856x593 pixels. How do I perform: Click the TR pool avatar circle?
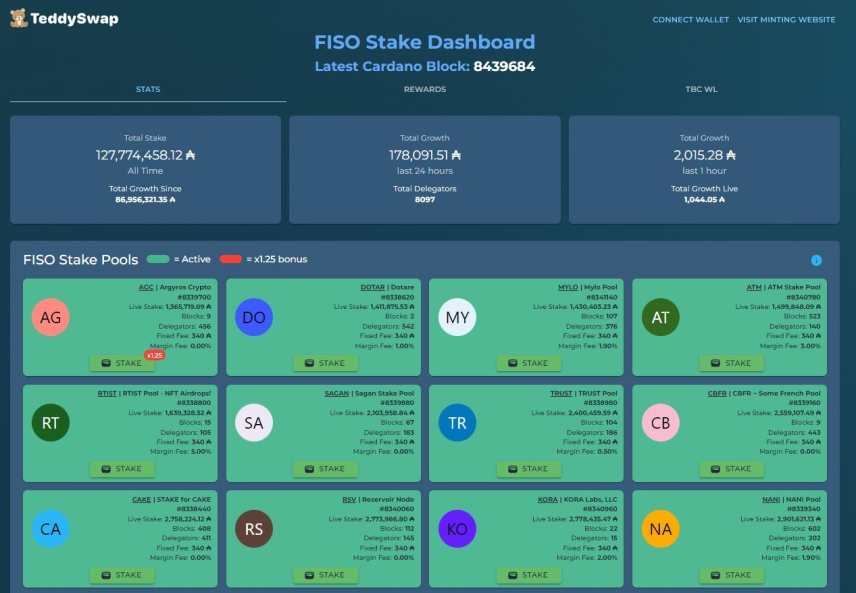click(457, 423)
